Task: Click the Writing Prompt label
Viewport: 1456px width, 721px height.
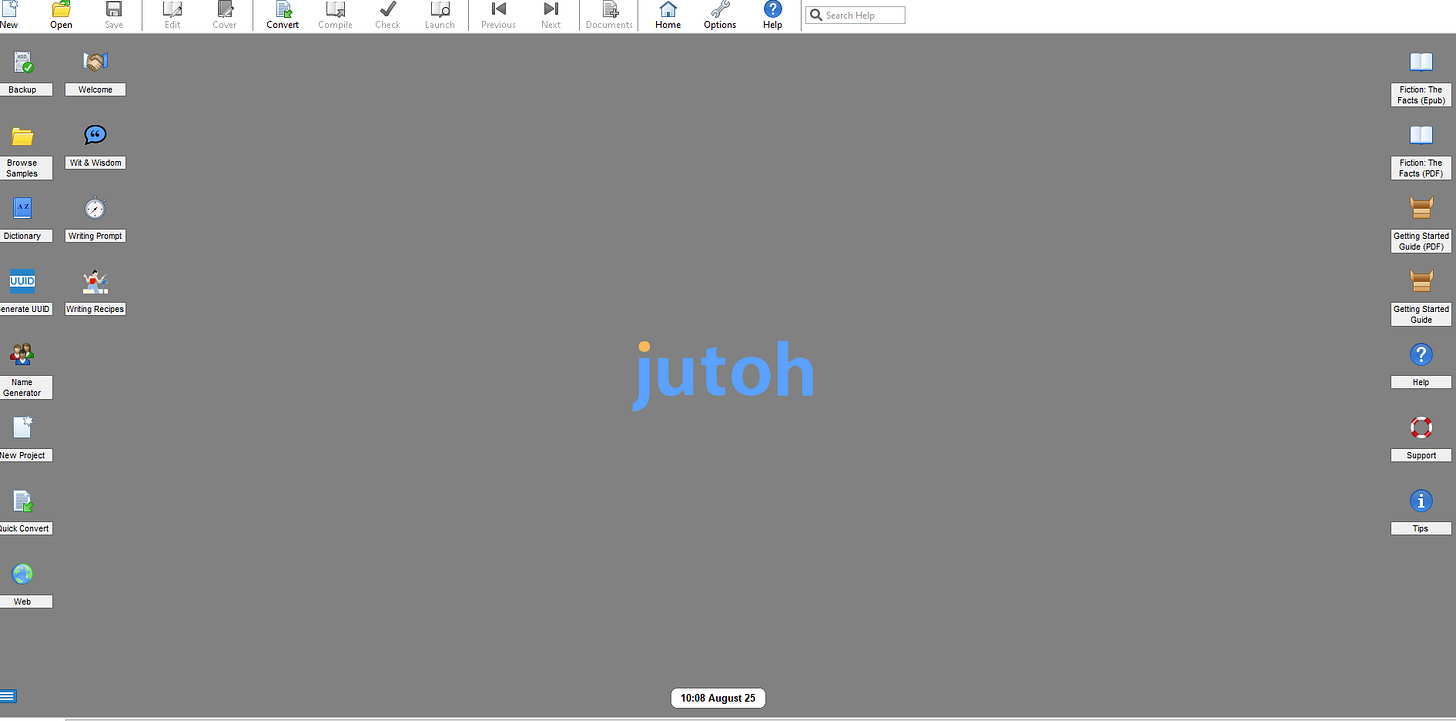Action: tap(95, 236)
